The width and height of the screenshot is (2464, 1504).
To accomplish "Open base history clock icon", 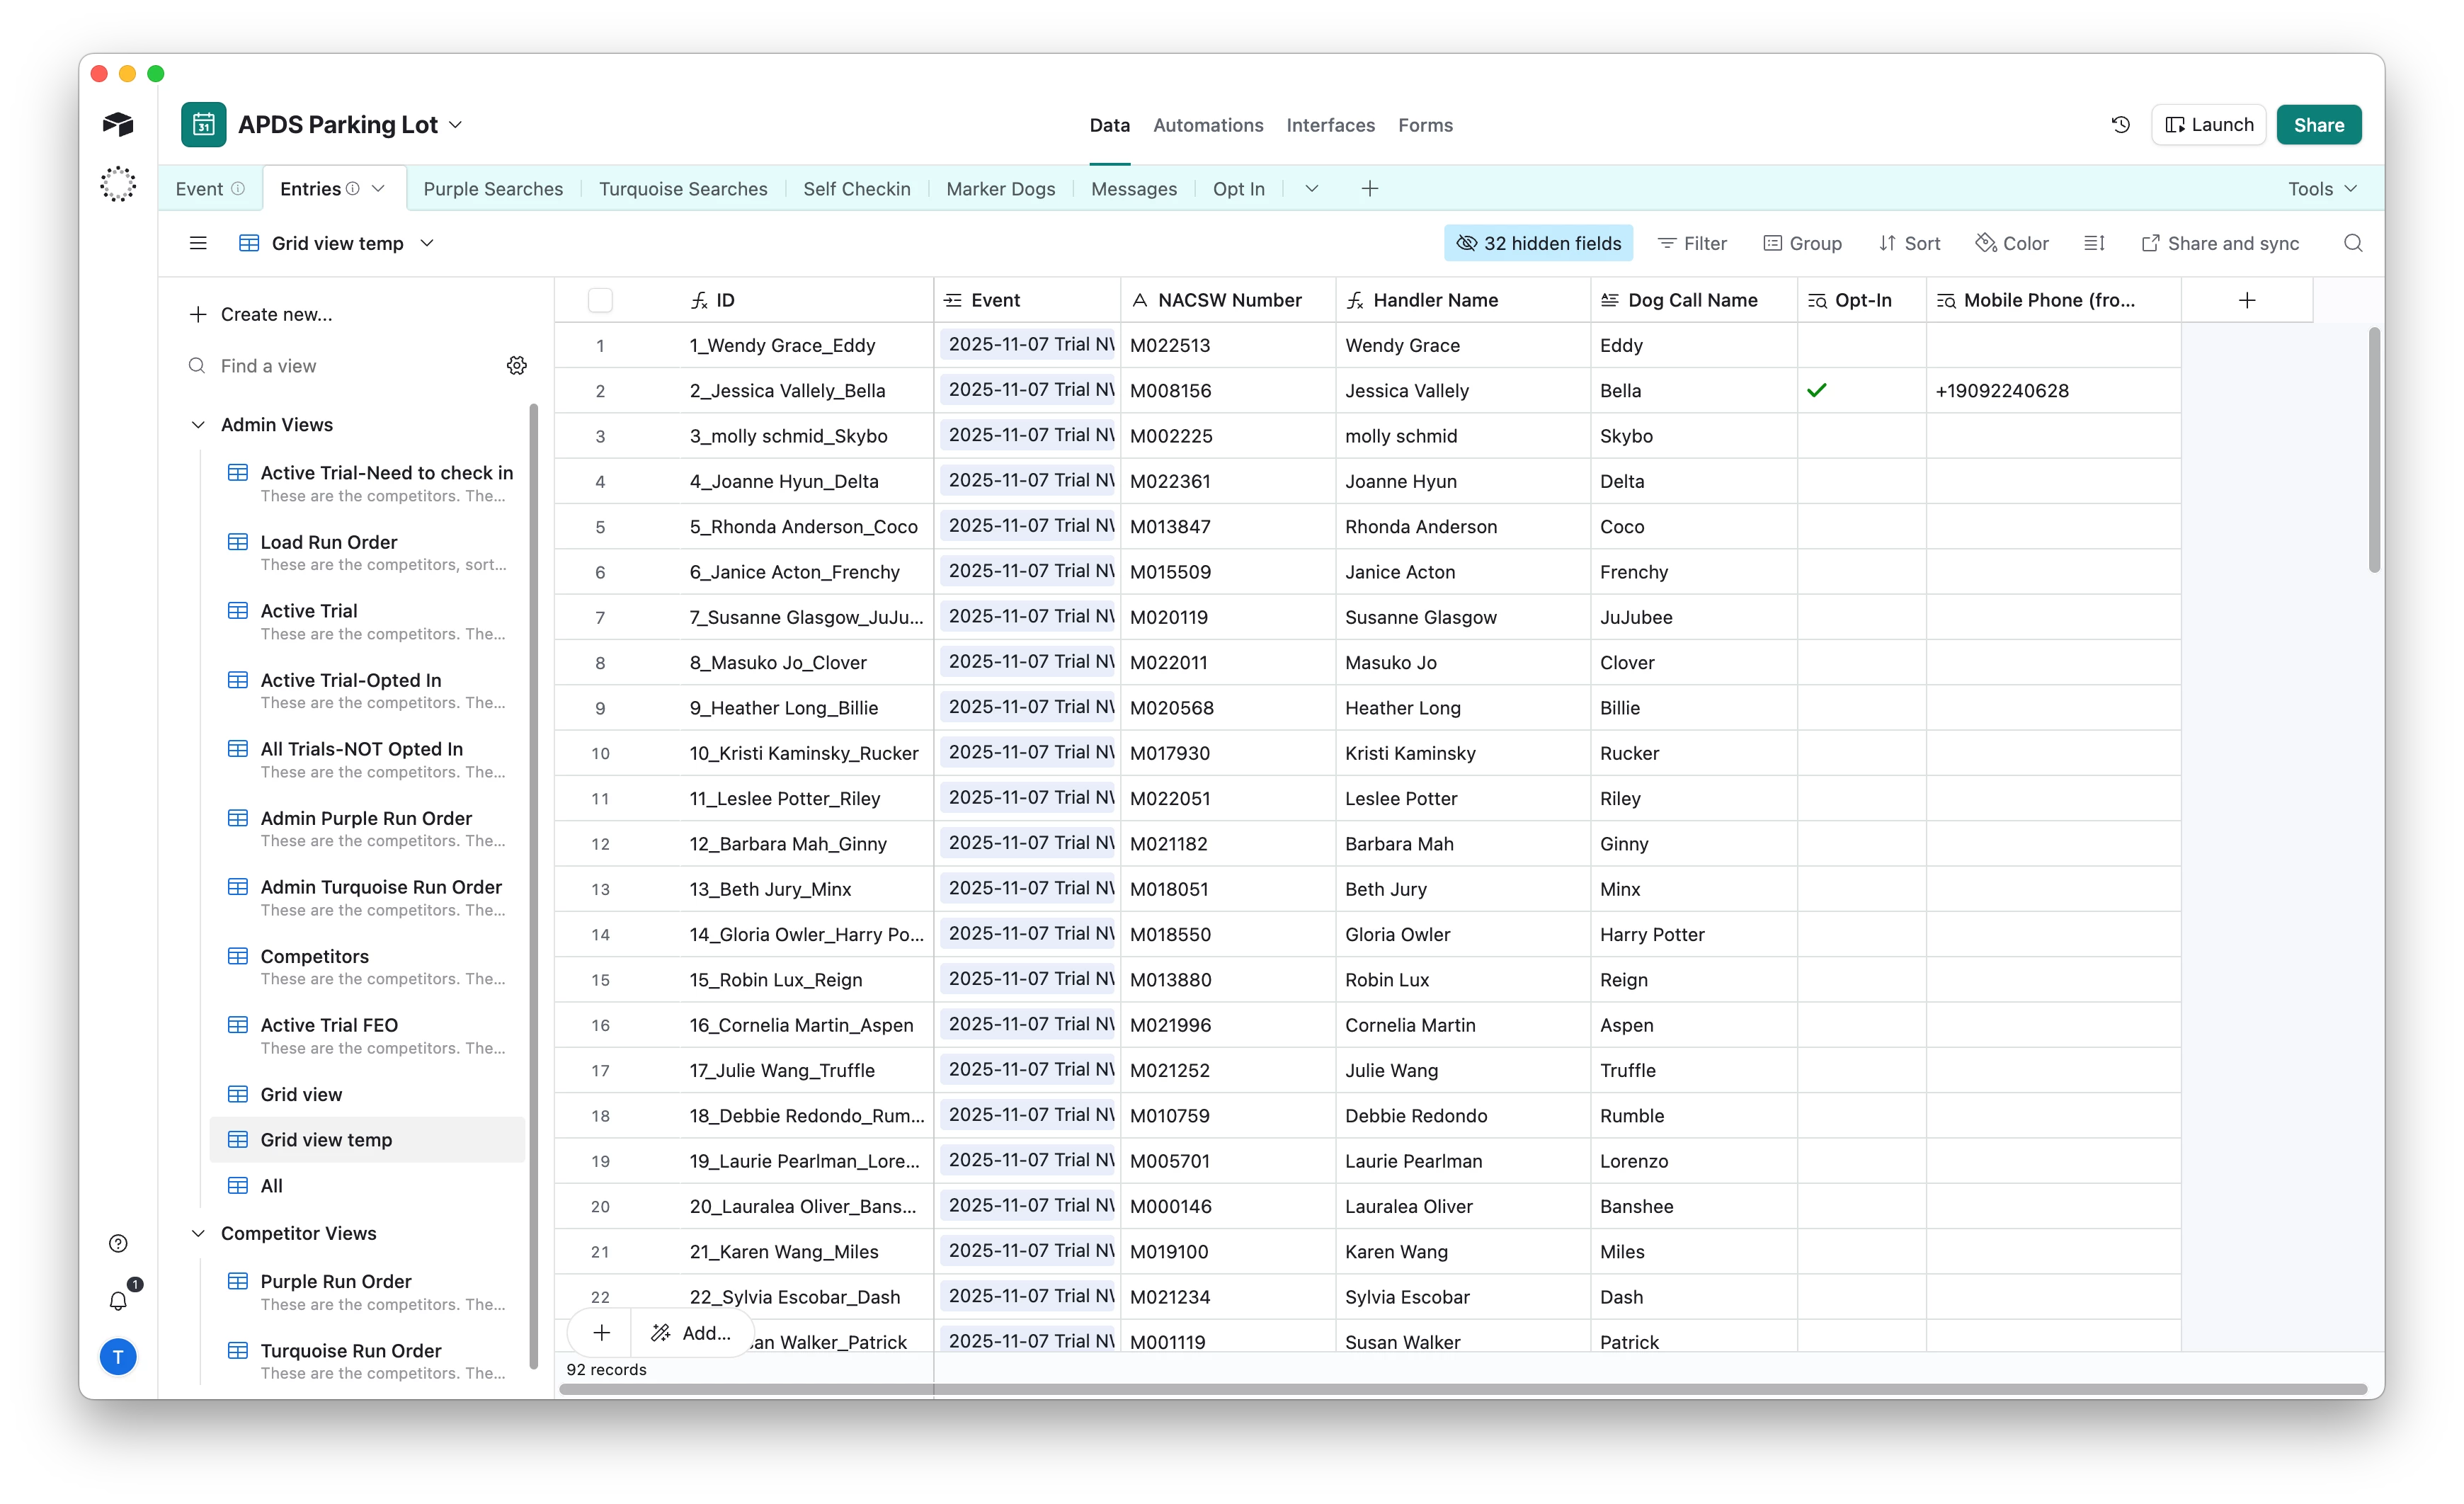I will 2120,125.
